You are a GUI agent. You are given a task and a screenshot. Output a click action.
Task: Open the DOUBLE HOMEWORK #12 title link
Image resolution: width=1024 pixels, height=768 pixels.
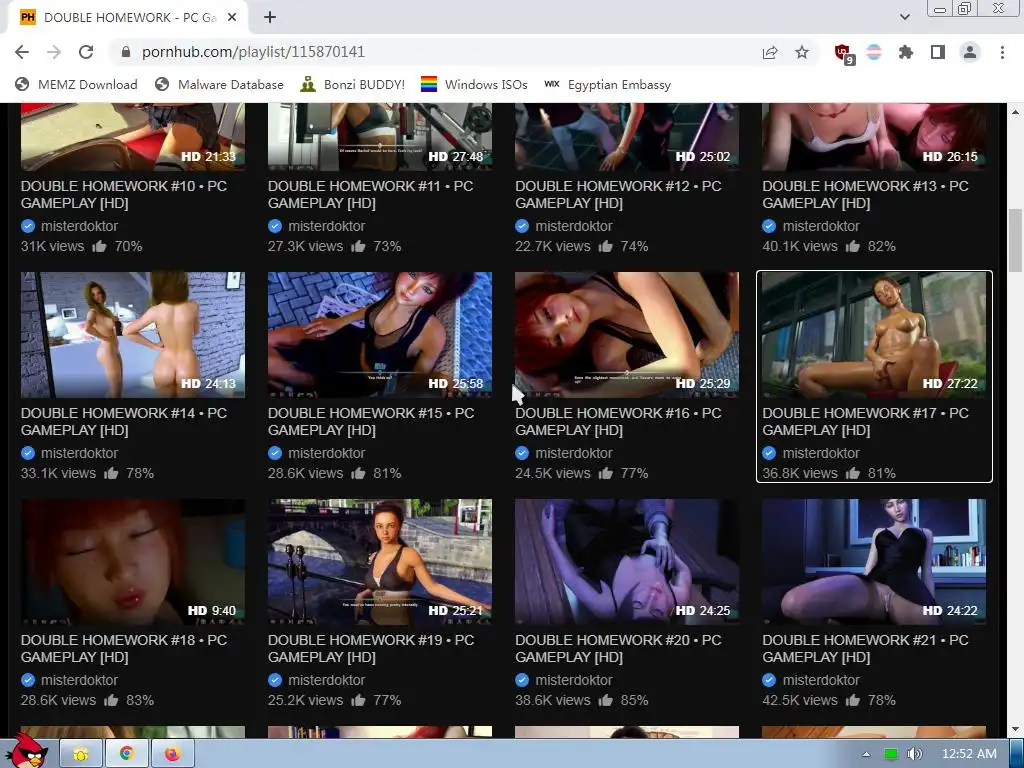(618, 195)
